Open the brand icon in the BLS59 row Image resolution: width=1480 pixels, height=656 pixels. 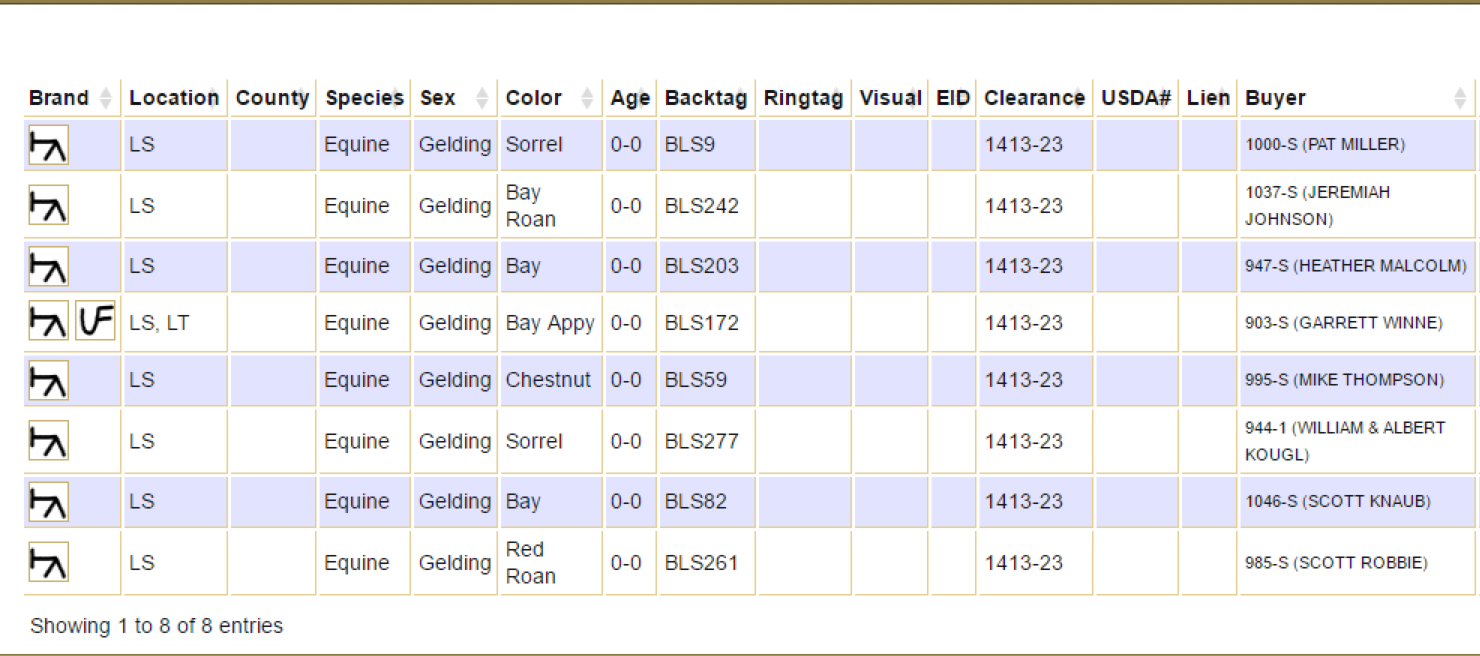pos(48,380)
